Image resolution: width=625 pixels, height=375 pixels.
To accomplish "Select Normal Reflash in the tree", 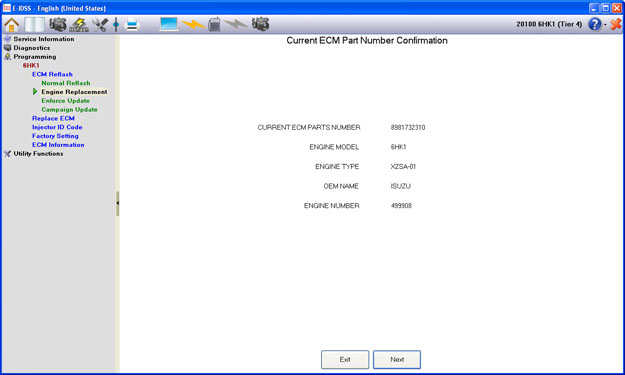I will point(66,83).
